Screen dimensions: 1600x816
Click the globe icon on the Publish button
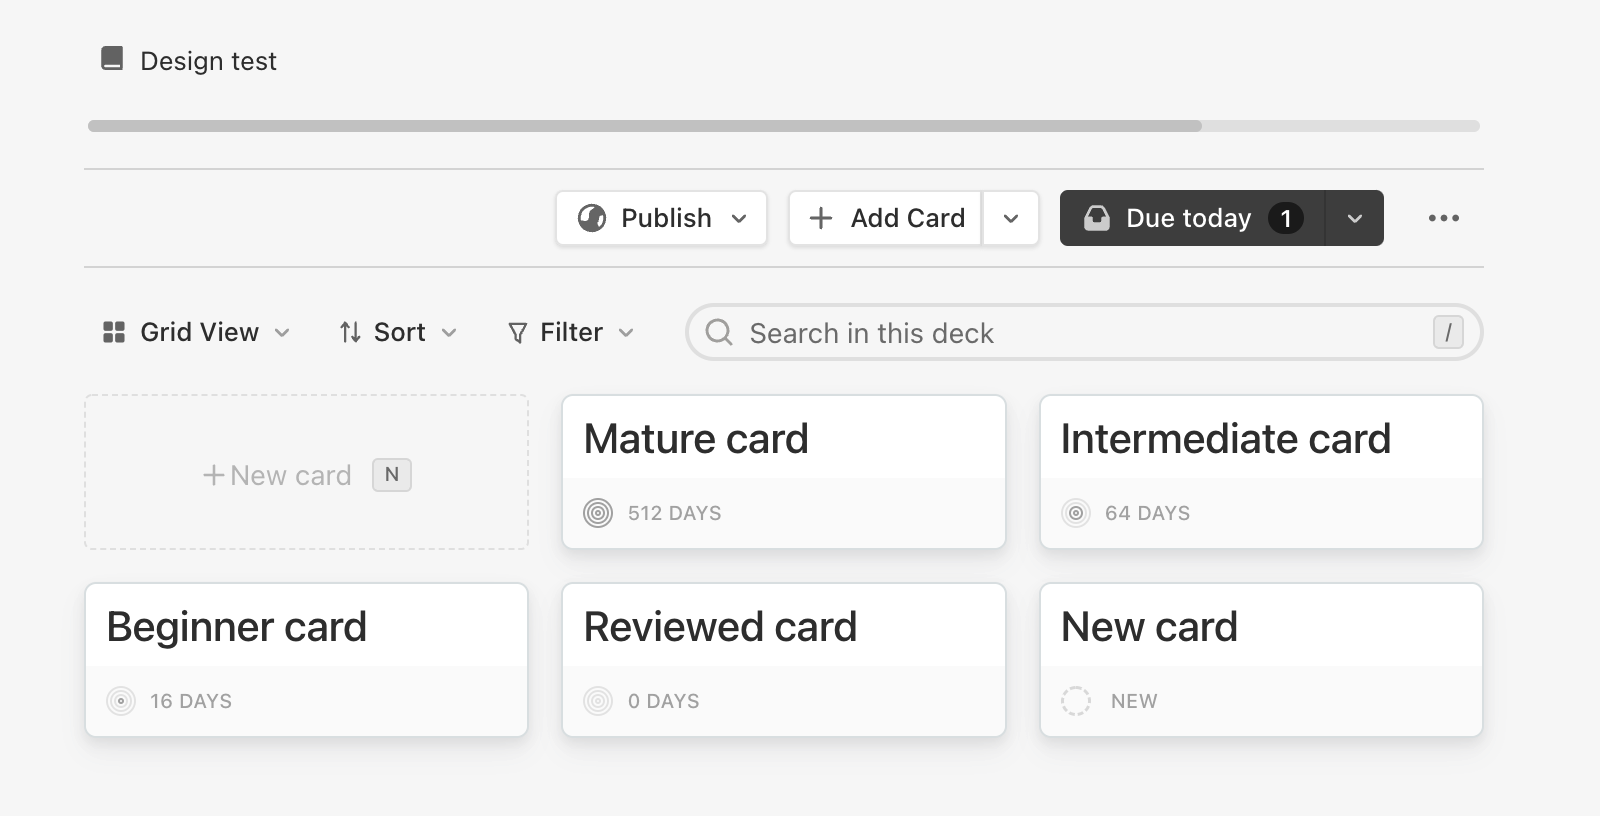pos(592,218)
